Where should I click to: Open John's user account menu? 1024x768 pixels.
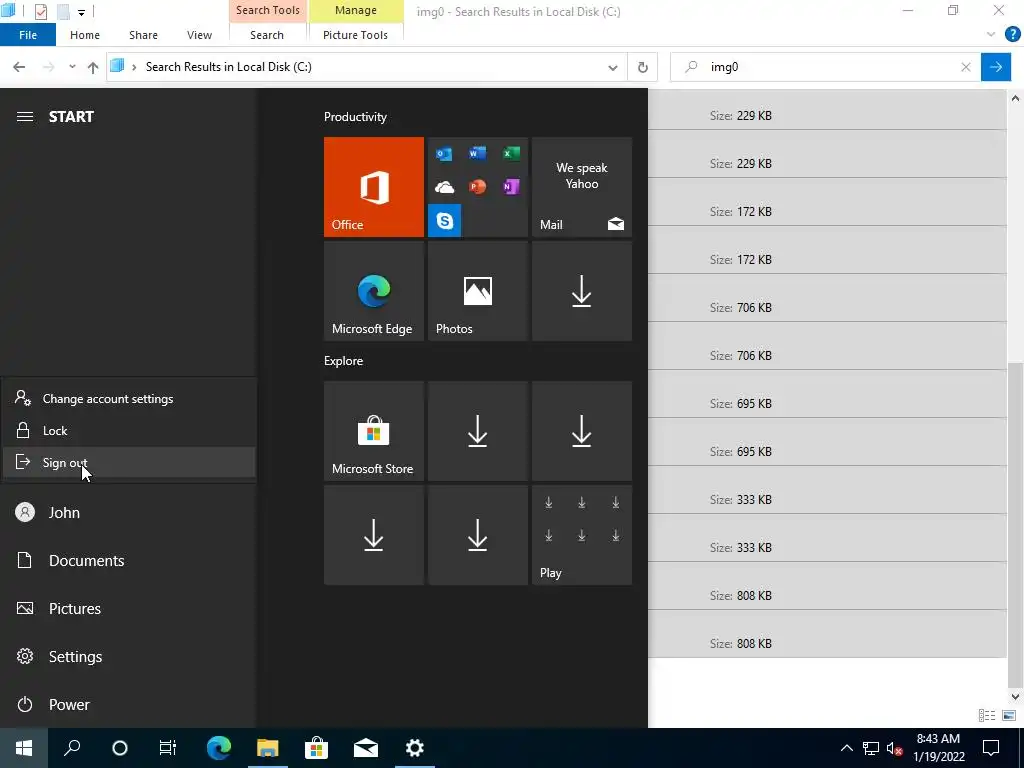tap(128, 513)
